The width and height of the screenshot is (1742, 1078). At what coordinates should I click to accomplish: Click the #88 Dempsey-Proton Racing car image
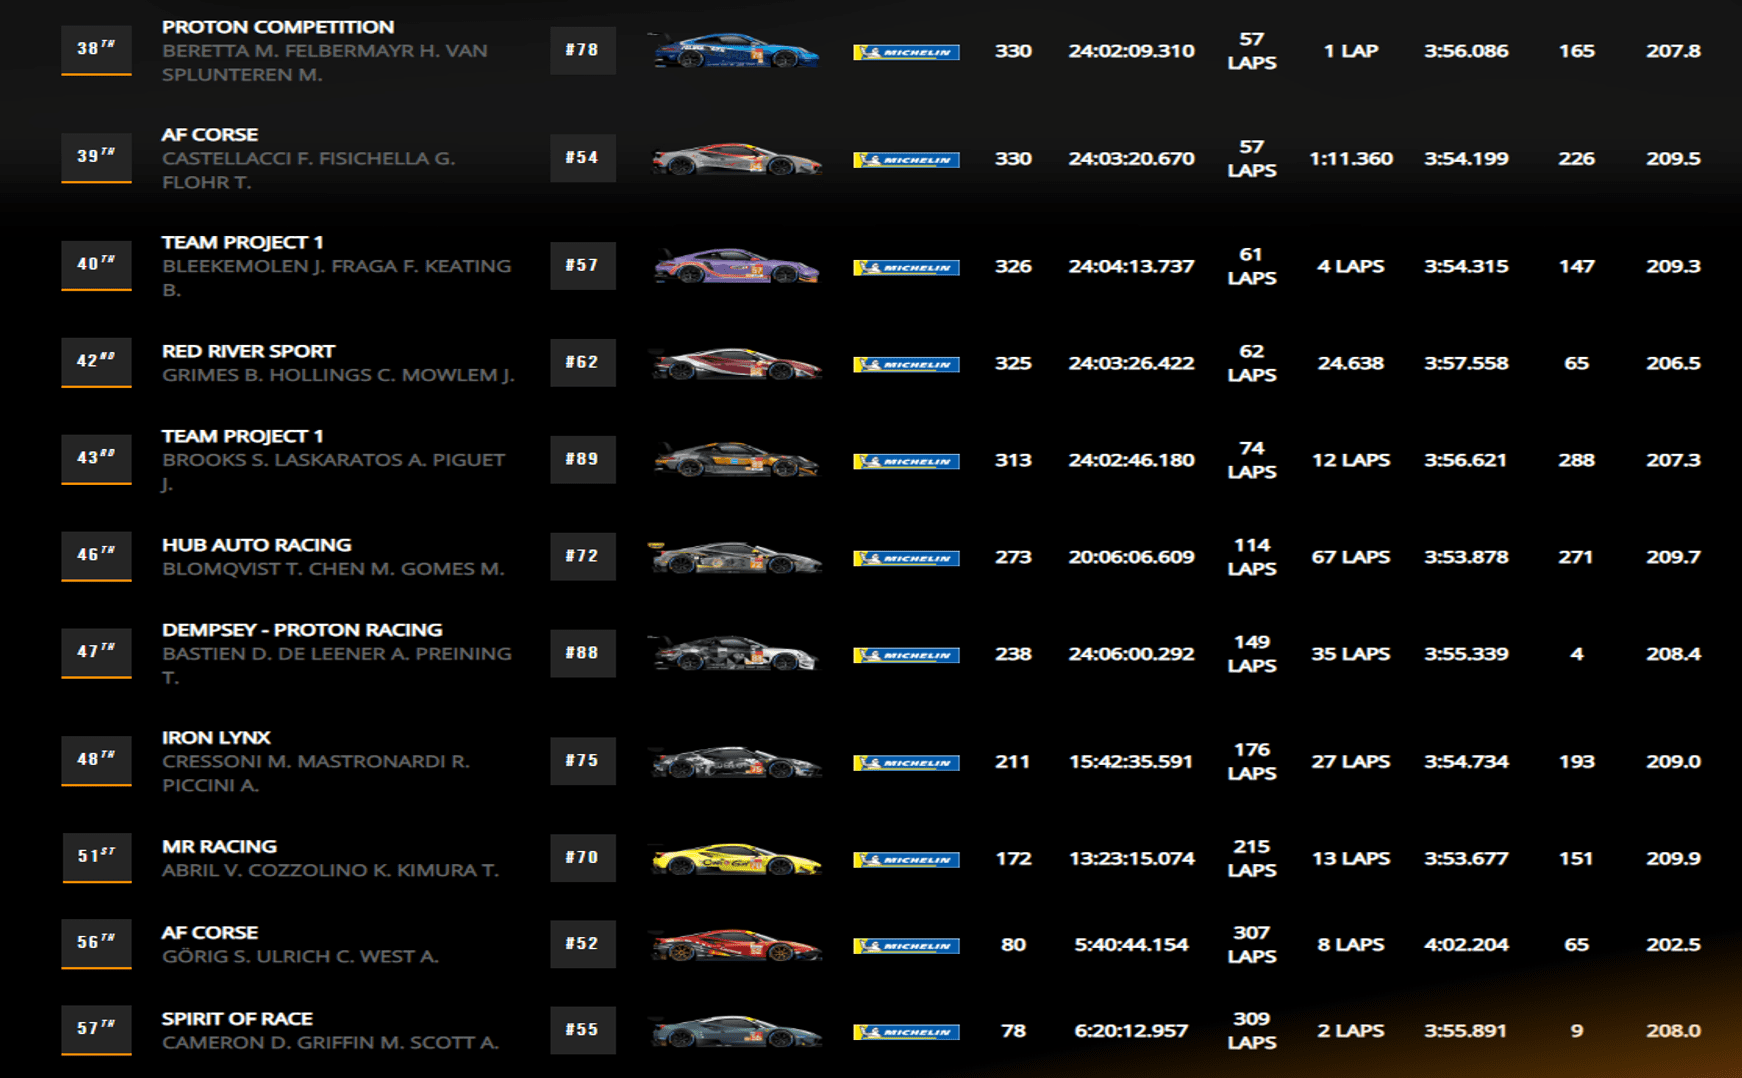tap(736, 654)
